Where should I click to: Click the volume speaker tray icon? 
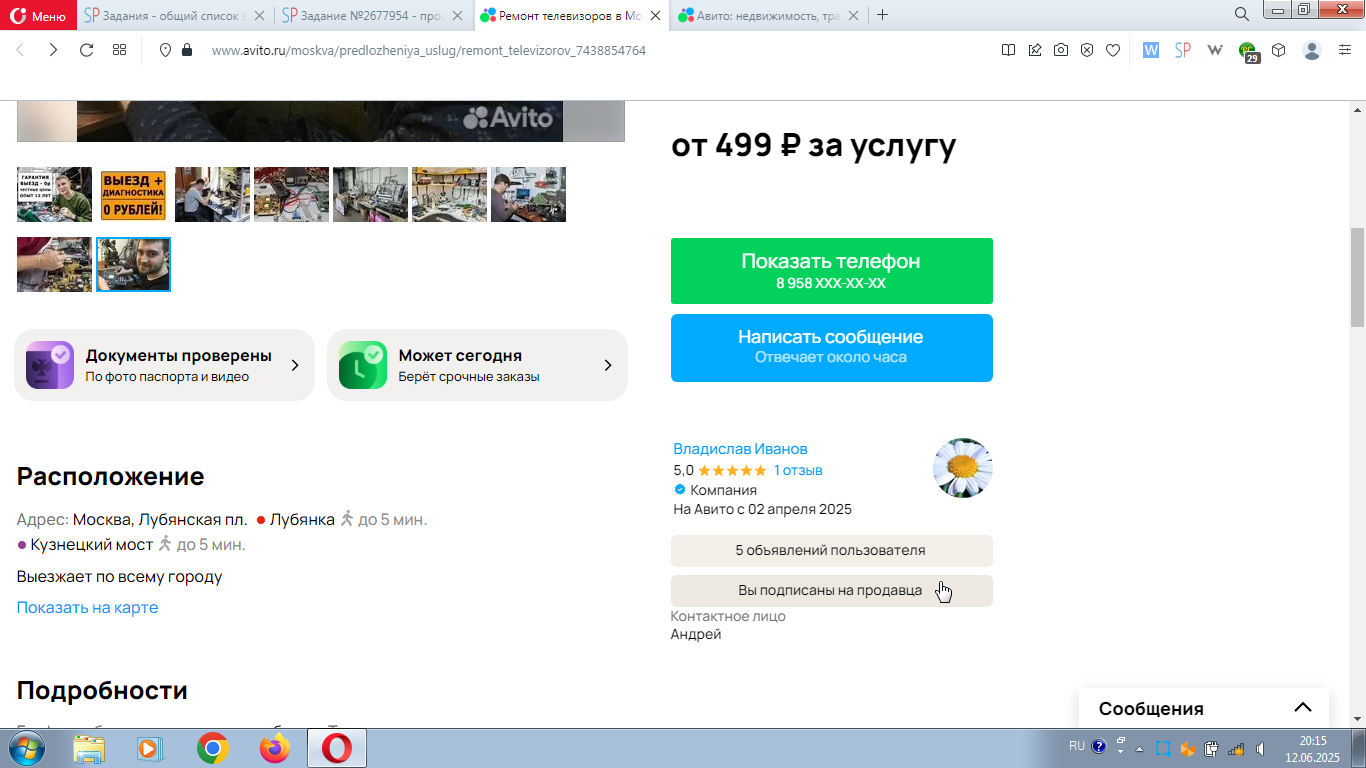tap(1261, 748)
